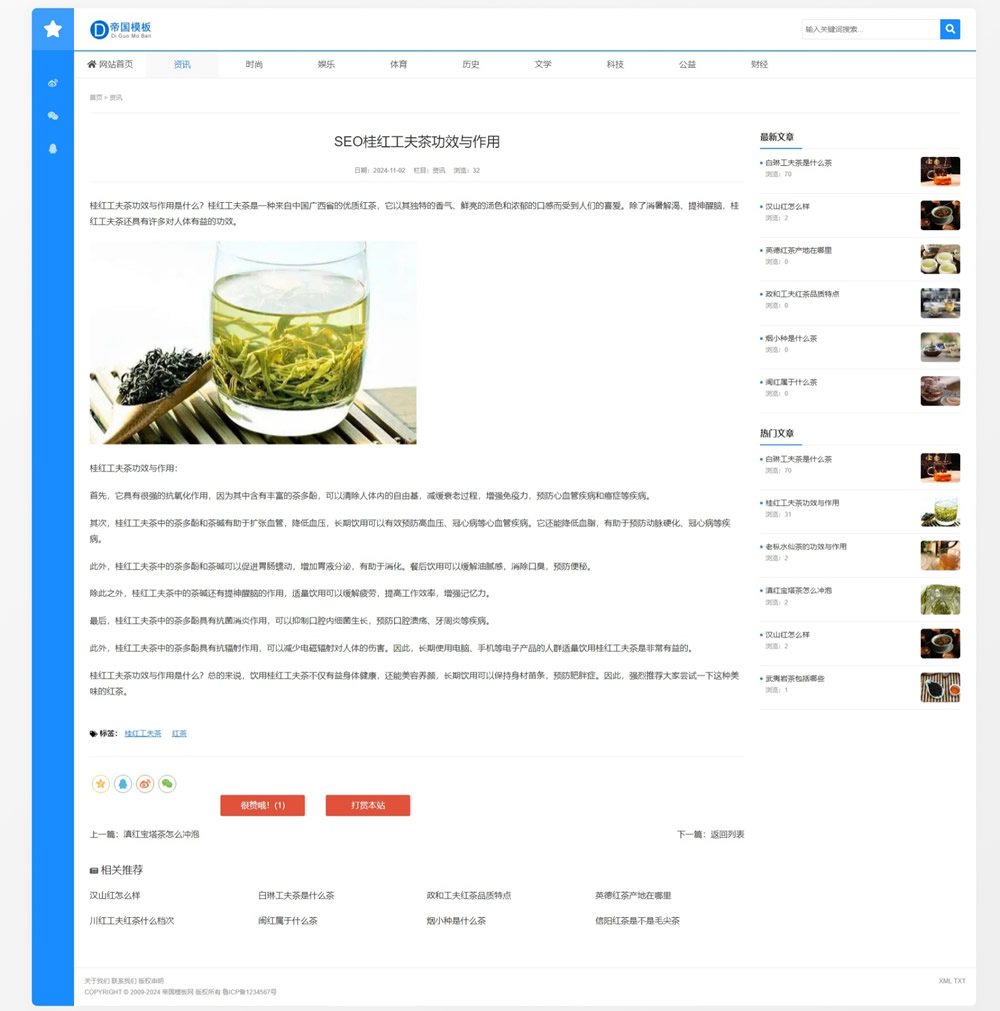Open previous article 滇红宝塔茶怎么冲泡

coord(161,834)
